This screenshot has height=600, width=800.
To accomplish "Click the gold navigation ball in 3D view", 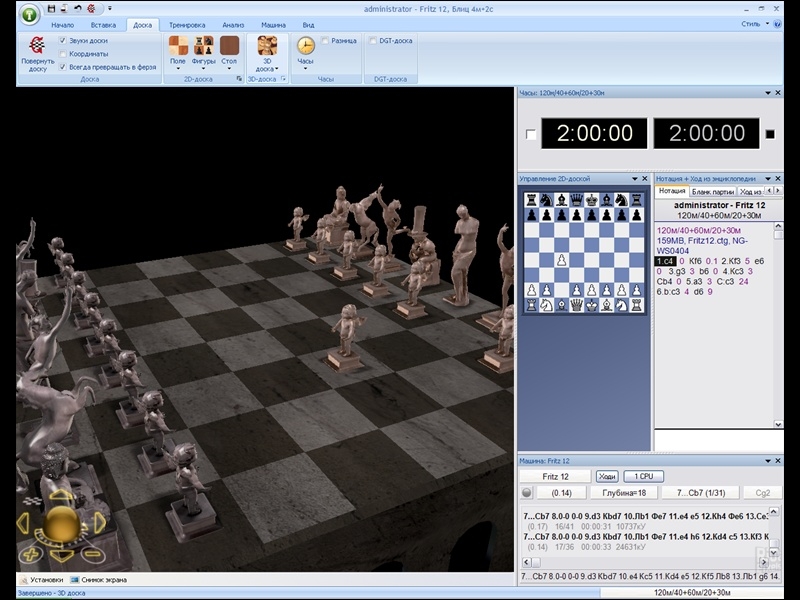I will point(62,520).
